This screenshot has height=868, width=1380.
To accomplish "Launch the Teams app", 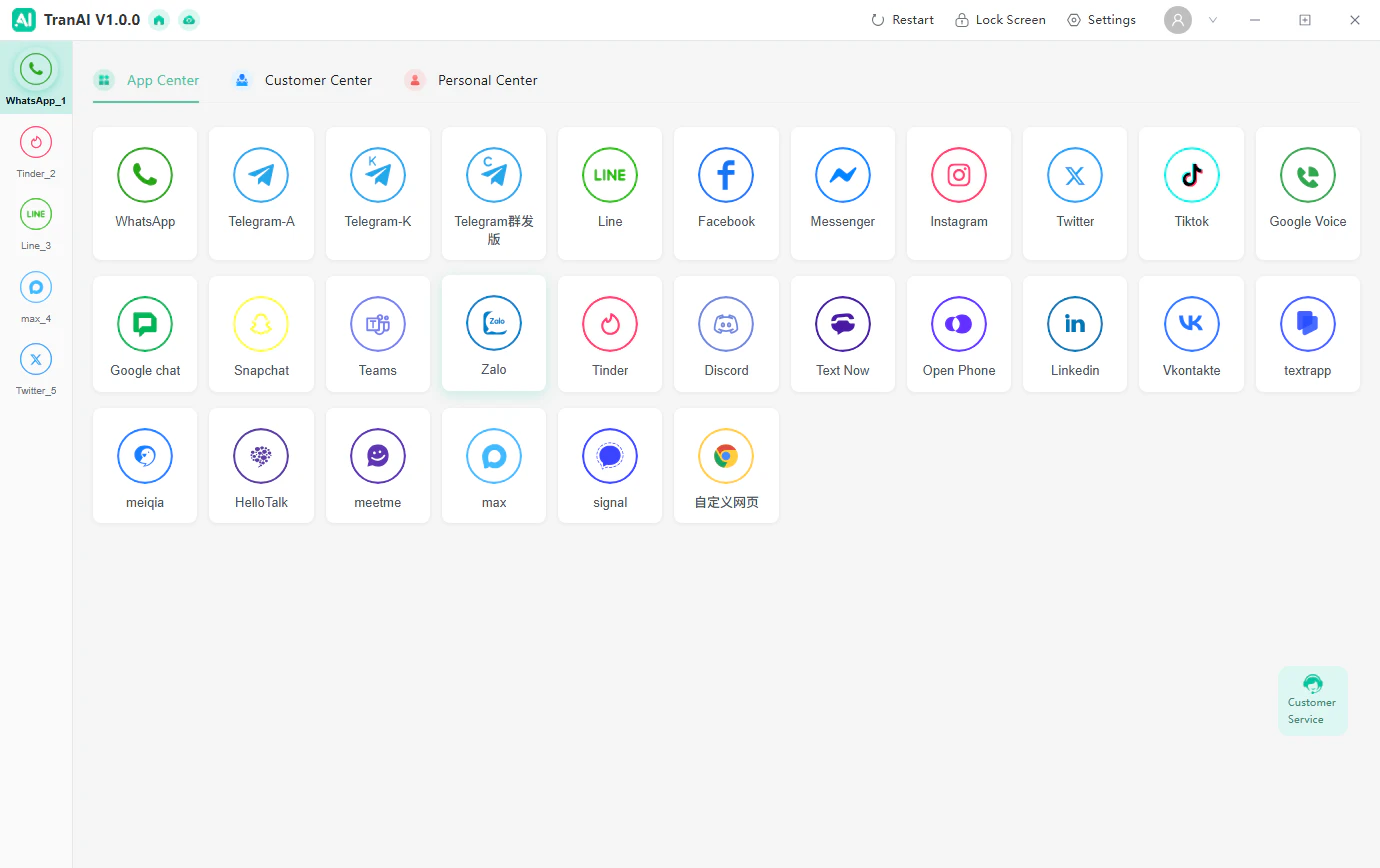I will point(378,334).
